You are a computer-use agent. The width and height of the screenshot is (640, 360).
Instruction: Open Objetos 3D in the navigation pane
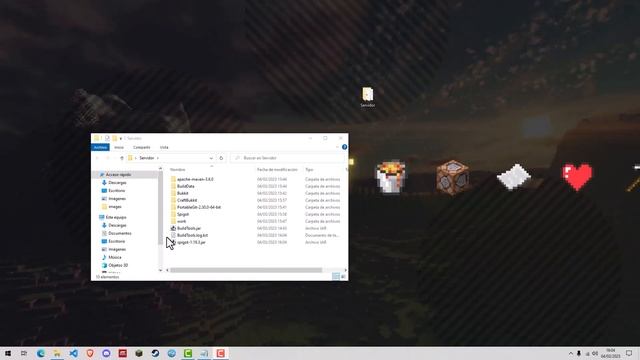point(118,265)
